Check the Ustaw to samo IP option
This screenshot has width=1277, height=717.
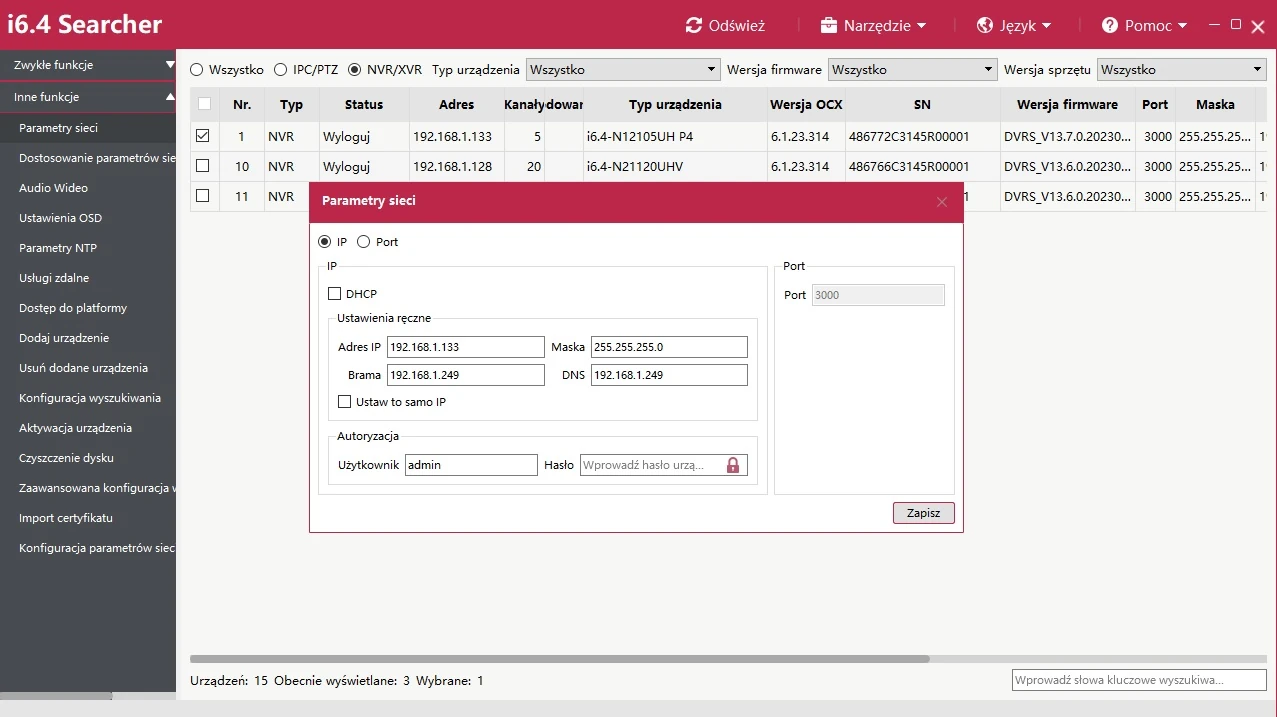pos(344,401)
